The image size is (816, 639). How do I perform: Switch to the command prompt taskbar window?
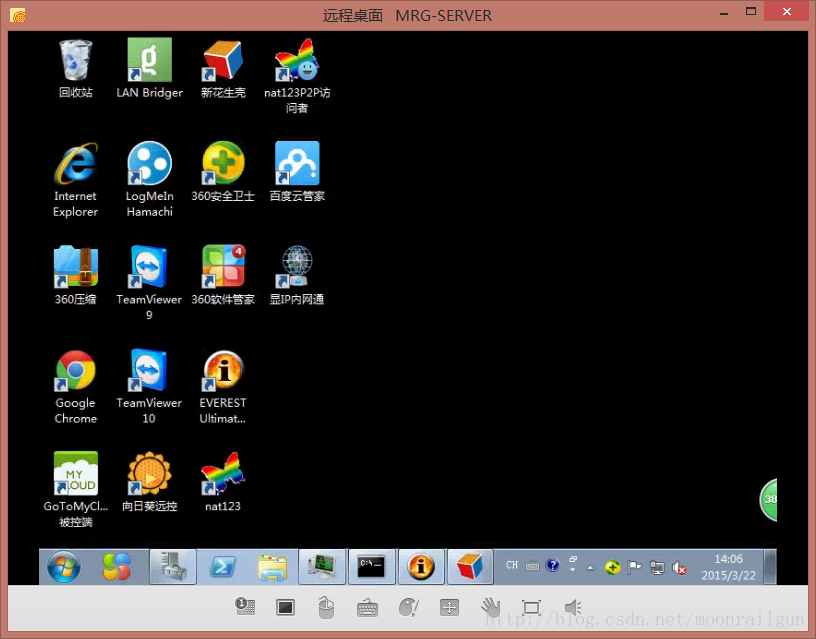pos(372,567)
